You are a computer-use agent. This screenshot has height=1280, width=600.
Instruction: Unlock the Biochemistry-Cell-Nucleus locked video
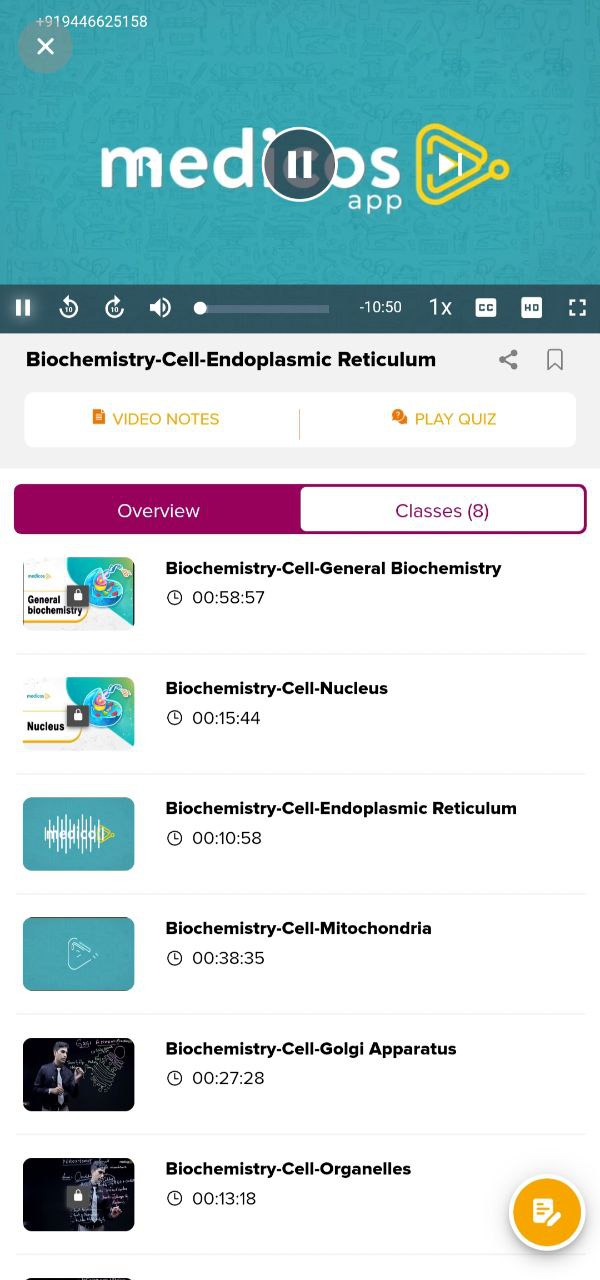pyautogui.click(x=78, y=715)
